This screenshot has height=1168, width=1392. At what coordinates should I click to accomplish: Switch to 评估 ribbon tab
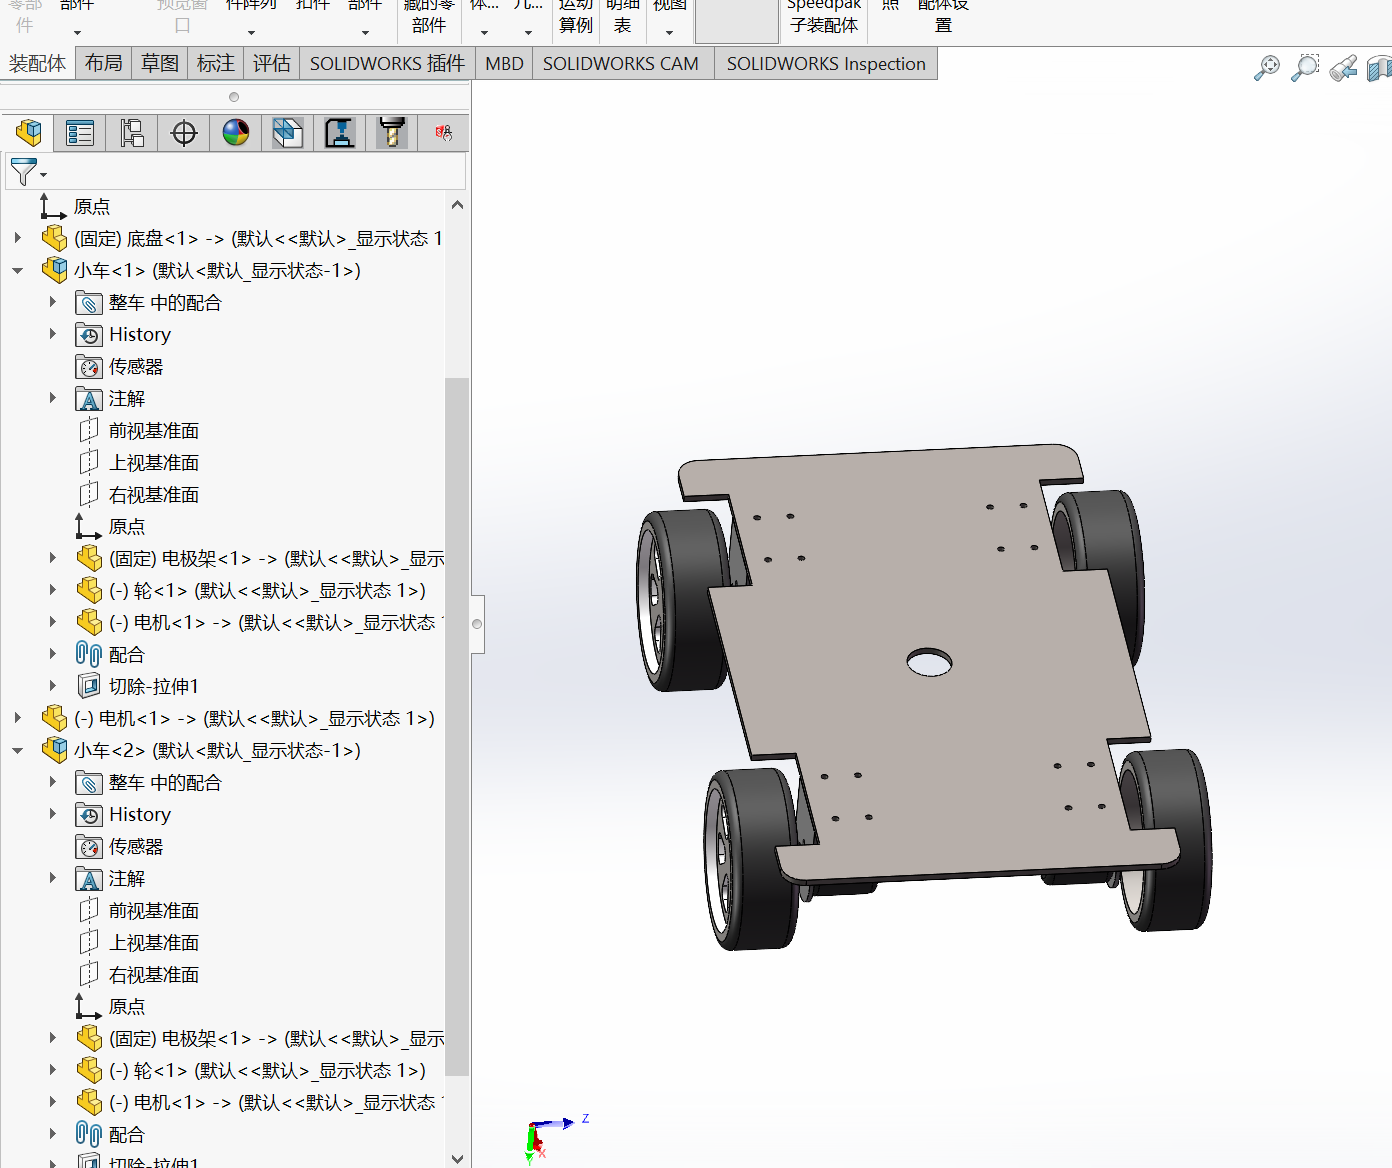tap(271, 63)
